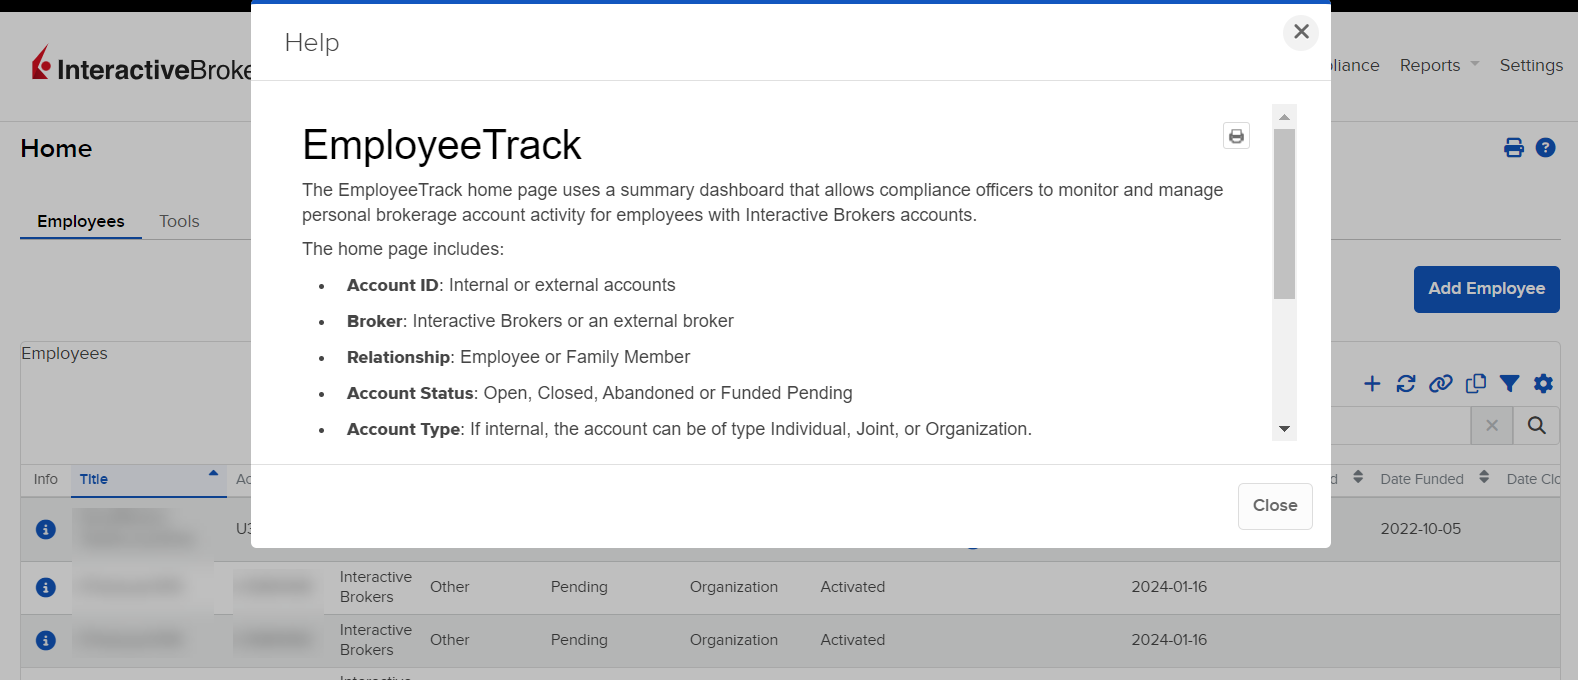
Task: Close the Help dialog with the X icon
Action: [x=1300, y=32]
